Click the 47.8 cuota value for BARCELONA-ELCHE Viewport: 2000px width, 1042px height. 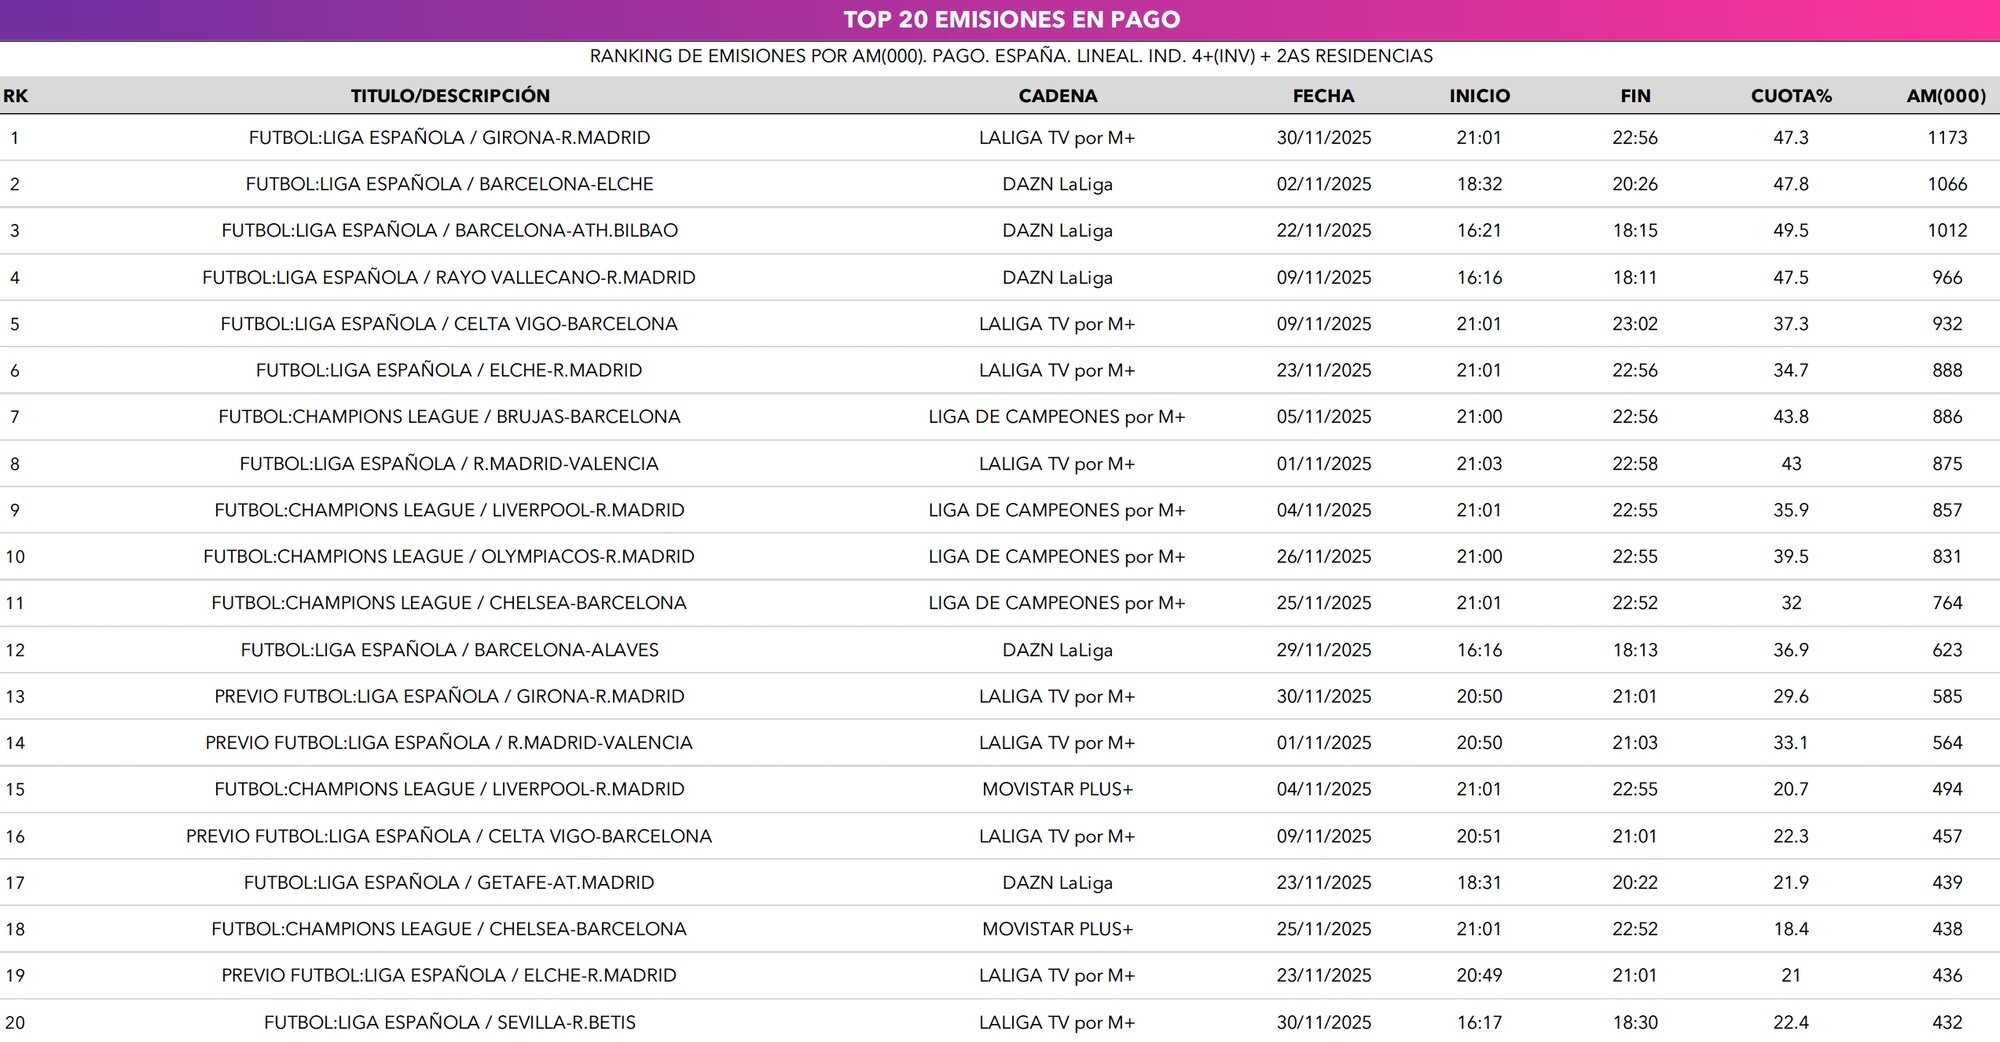[1790, 183]
